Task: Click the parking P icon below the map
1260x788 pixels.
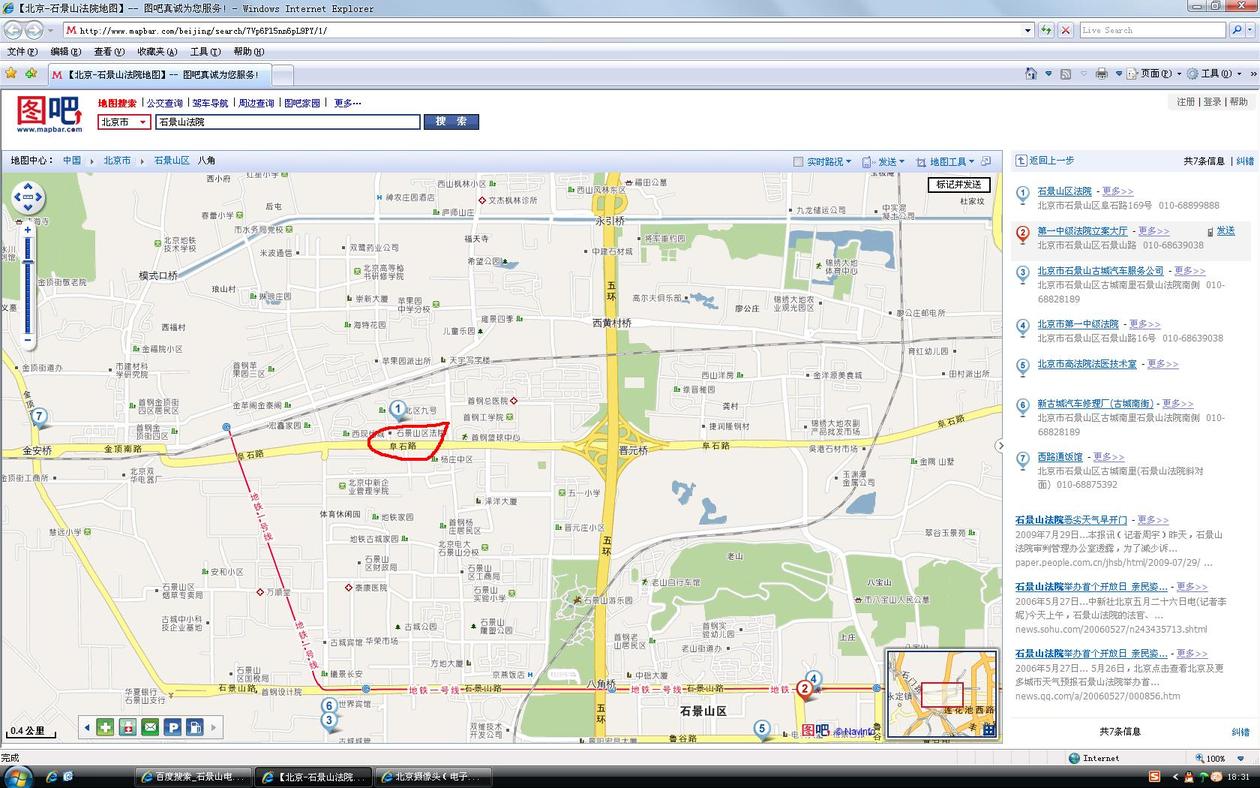Action: coord(173,727)
